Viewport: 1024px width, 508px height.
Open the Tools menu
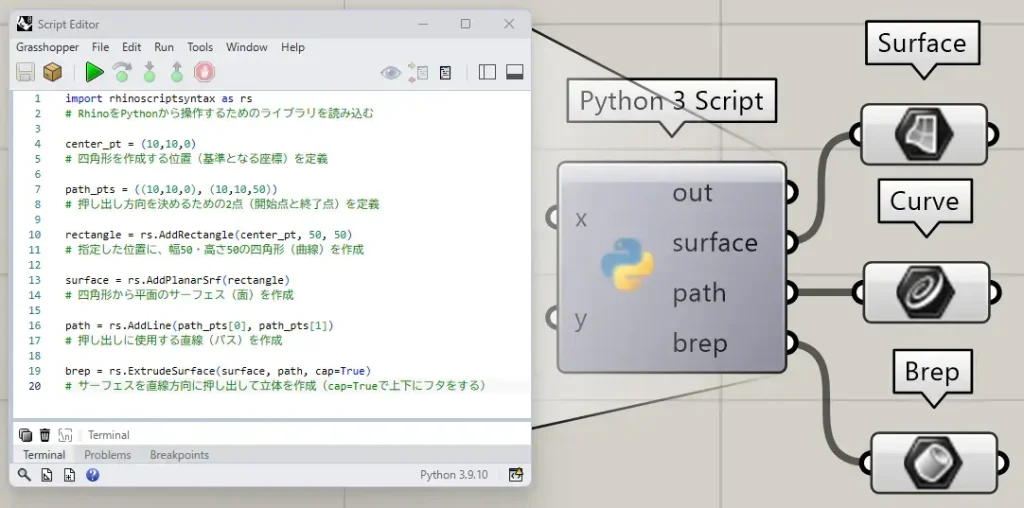pyautogui.click(x=200, y=47)
